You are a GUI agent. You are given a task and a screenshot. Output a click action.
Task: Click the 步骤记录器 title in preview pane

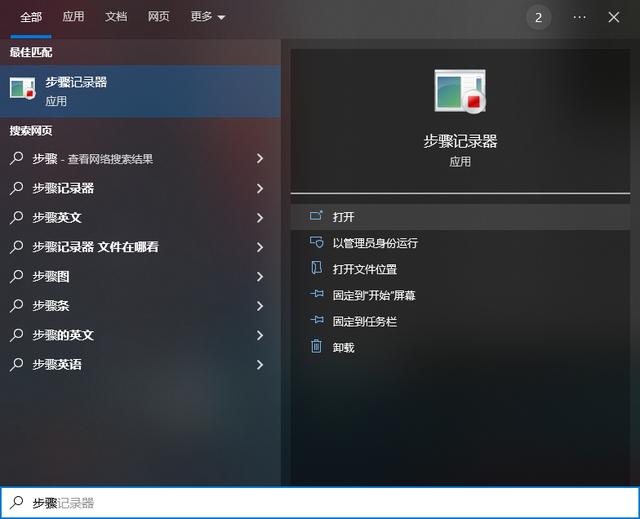(x=460, y=141)
